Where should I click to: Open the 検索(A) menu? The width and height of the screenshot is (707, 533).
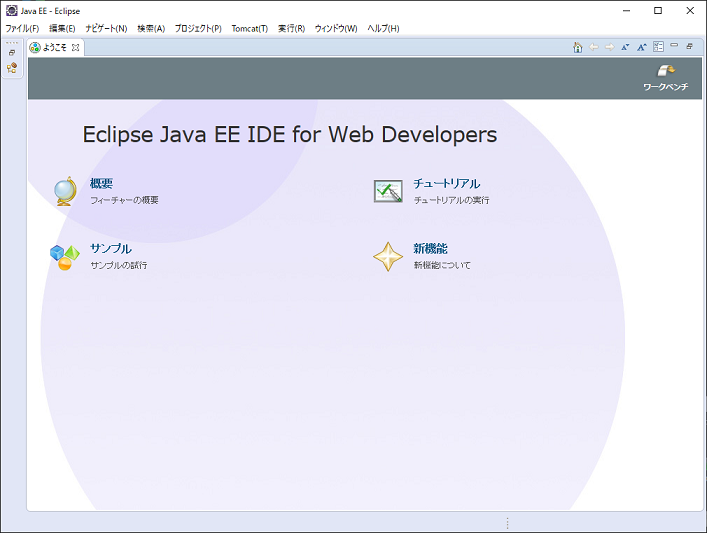click(152, 28)
